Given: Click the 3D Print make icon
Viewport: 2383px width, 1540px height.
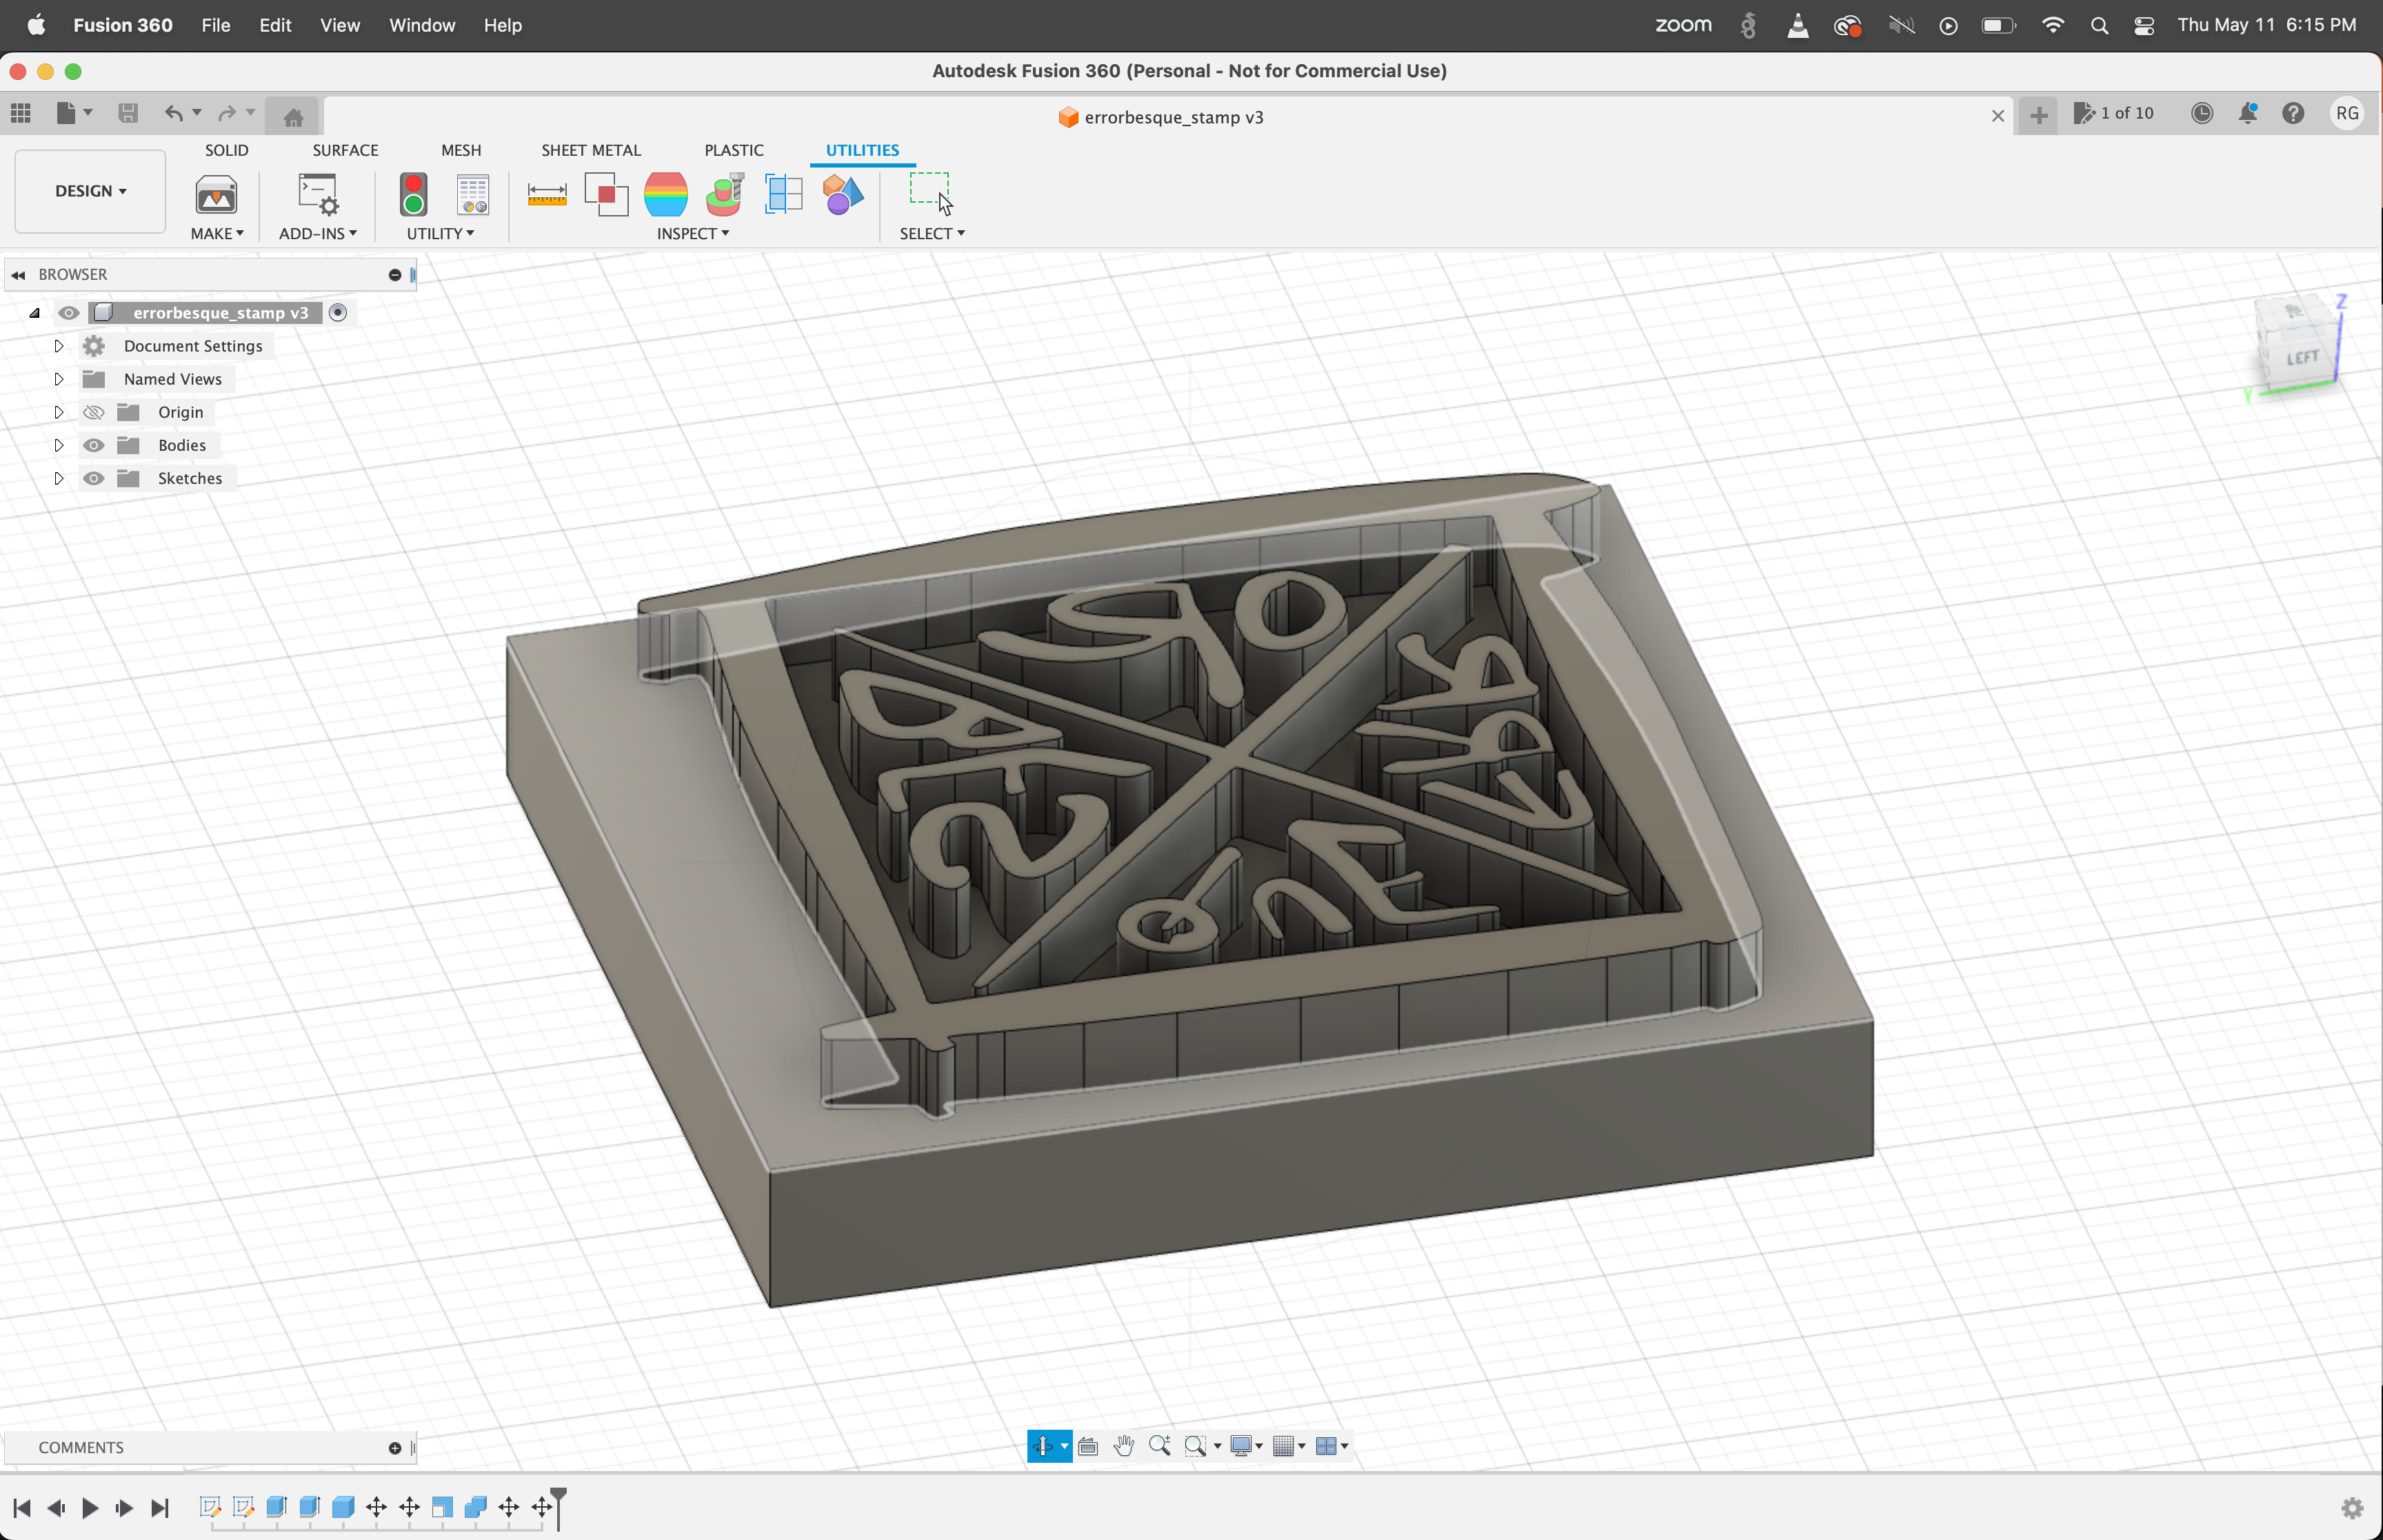Looking at the screenshot, I should click(216, 194).
